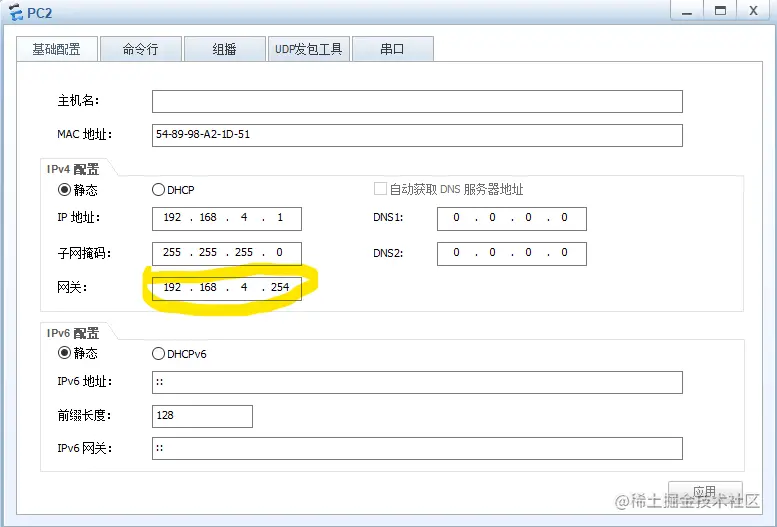Screen dimensions: 777x527
Task: Click the MAC 地址: label
Action: pos(85,134)
